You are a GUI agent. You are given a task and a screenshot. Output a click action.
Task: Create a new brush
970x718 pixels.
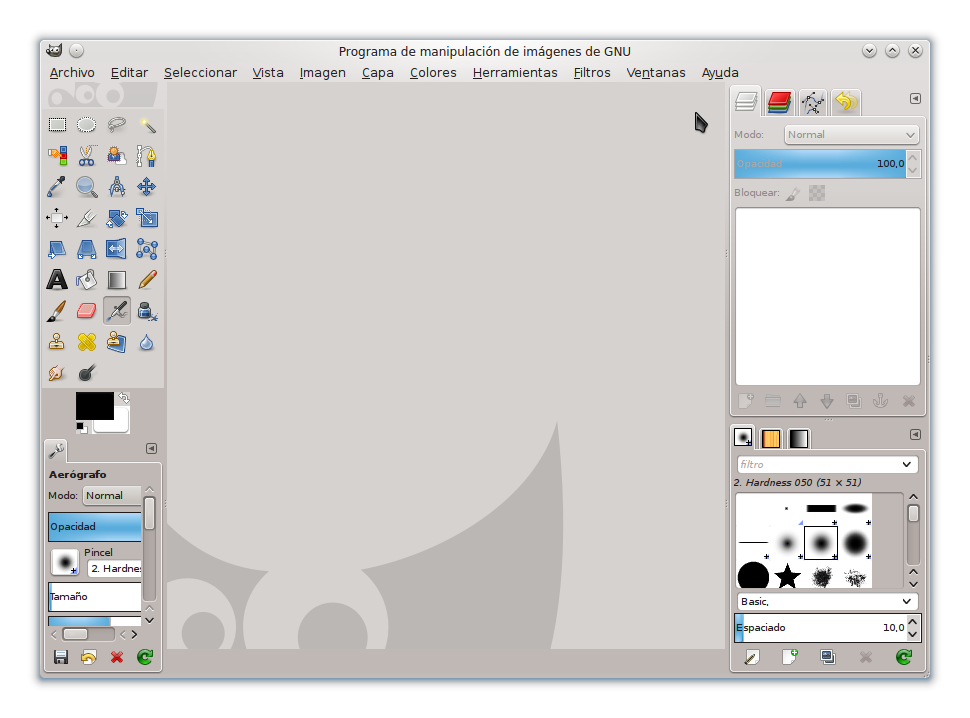tap(790, 657)
